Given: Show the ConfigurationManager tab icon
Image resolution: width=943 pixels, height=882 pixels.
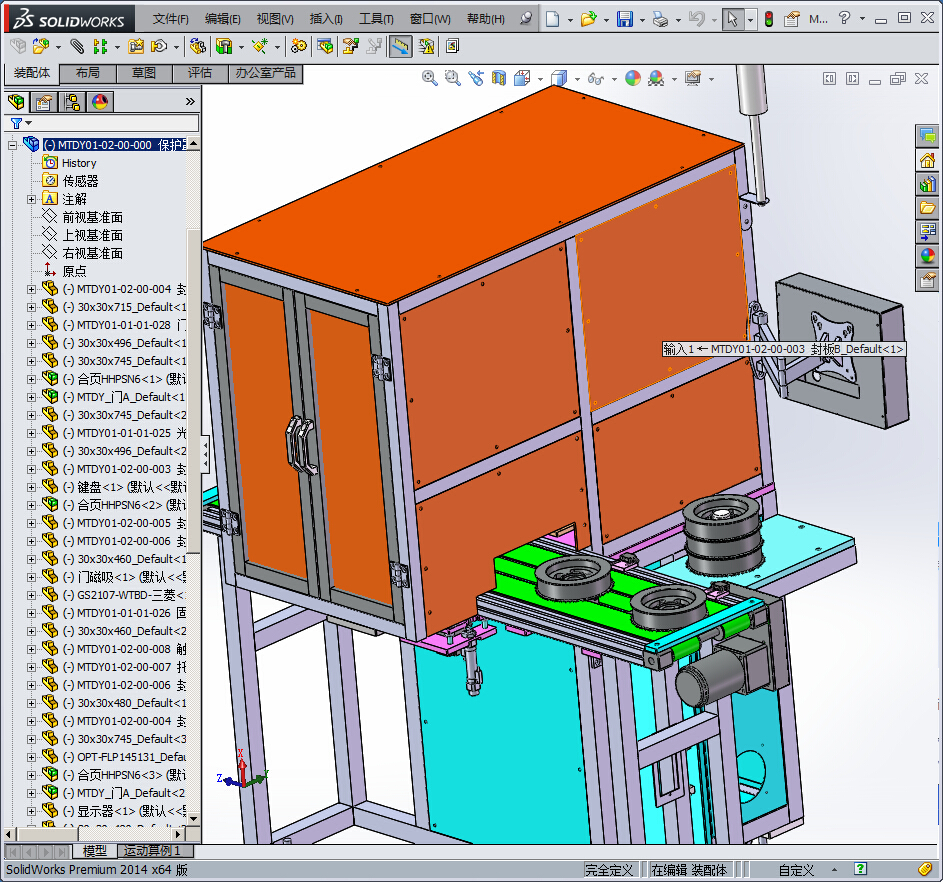Looking at the screenshot, I should 72,102.
